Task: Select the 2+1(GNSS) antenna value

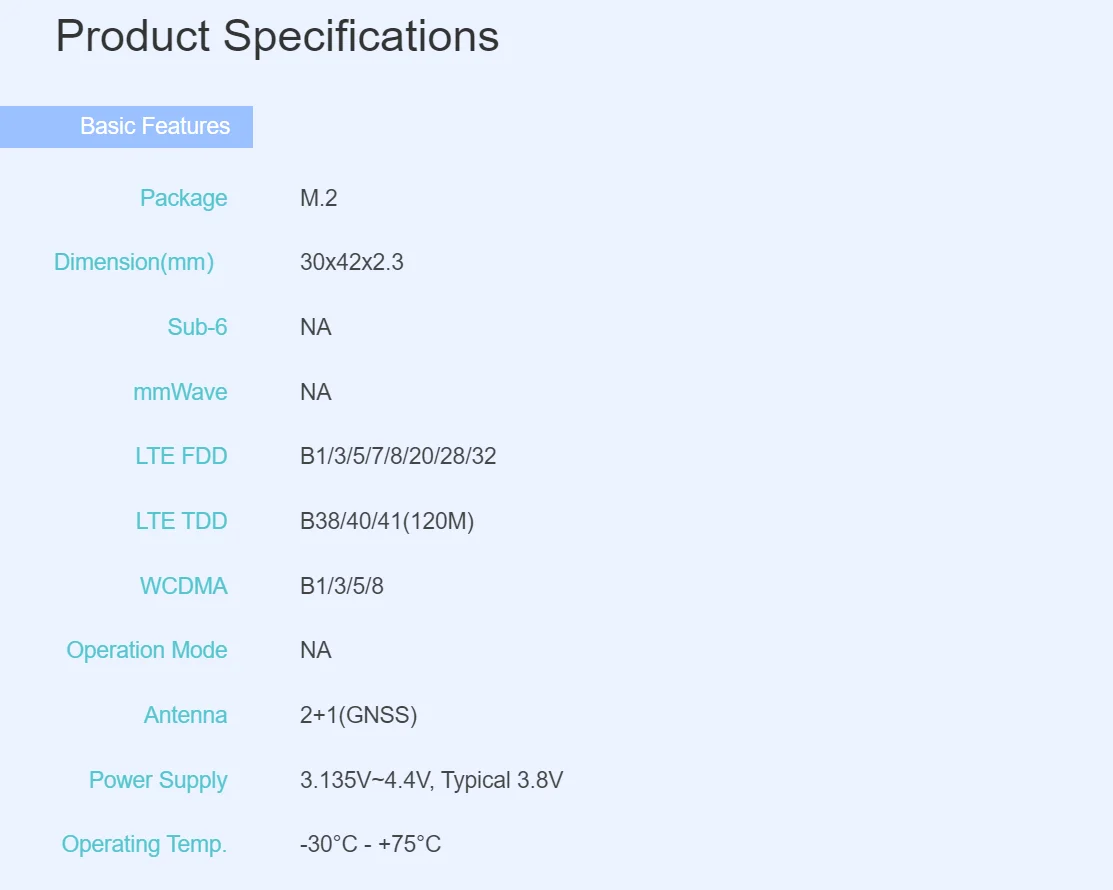Action: (358, 715)
